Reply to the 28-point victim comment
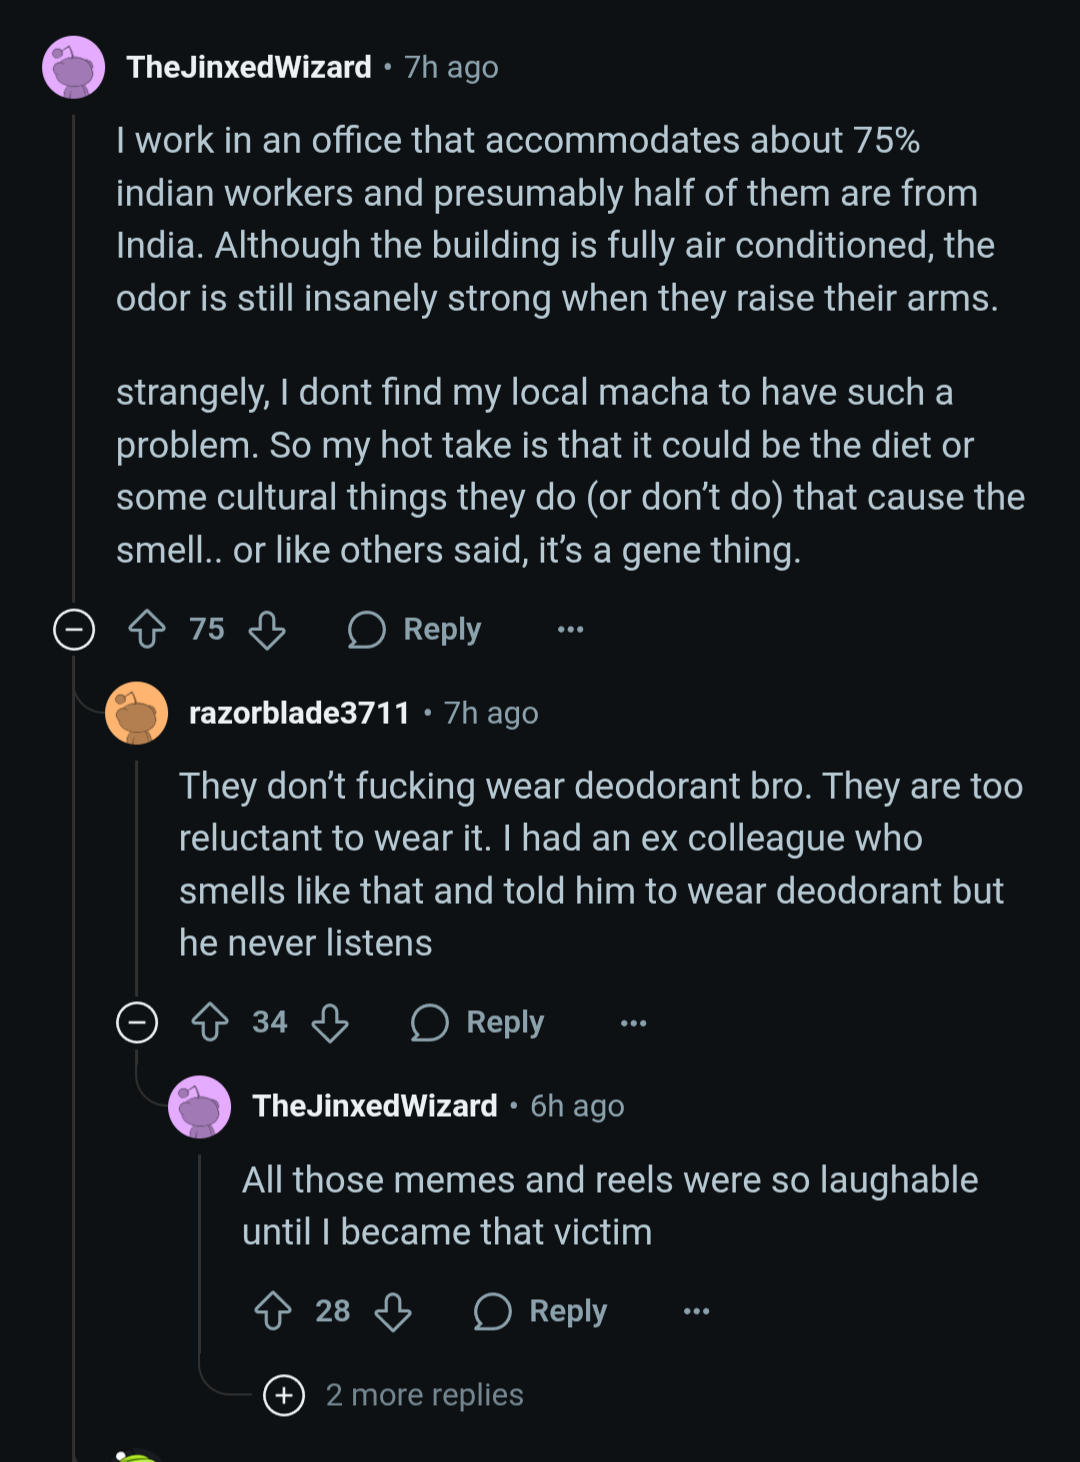The image size is (1080, 1462). (x=541, y=1311)
